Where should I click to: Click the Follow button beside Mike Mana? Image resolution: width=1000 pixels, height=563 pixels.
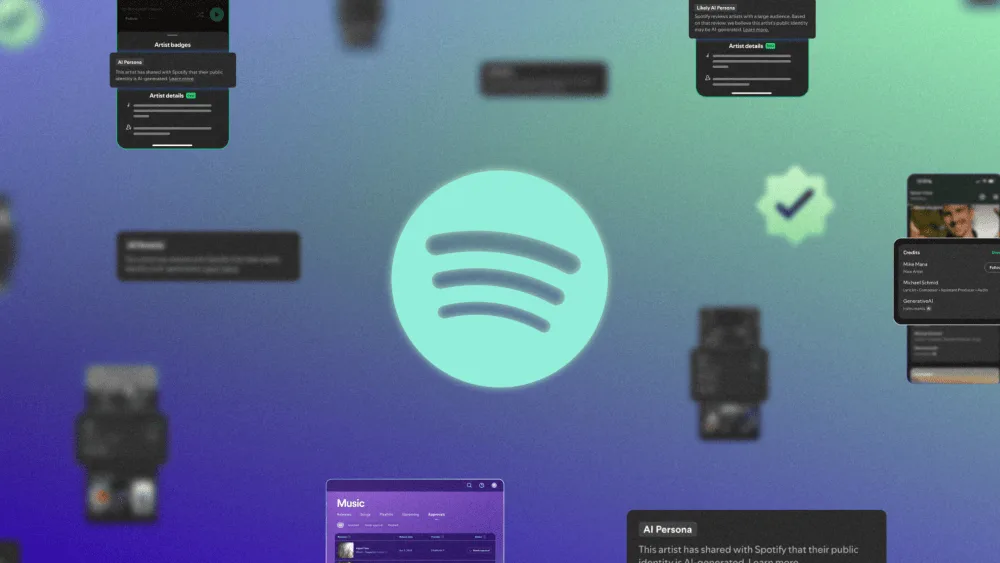click(992, 267)
